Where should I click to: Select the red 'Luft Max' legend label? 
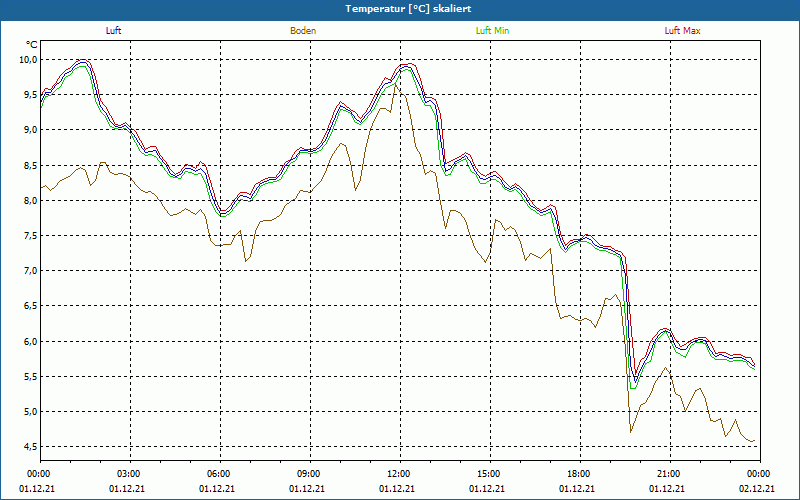[x=682, y=31]
